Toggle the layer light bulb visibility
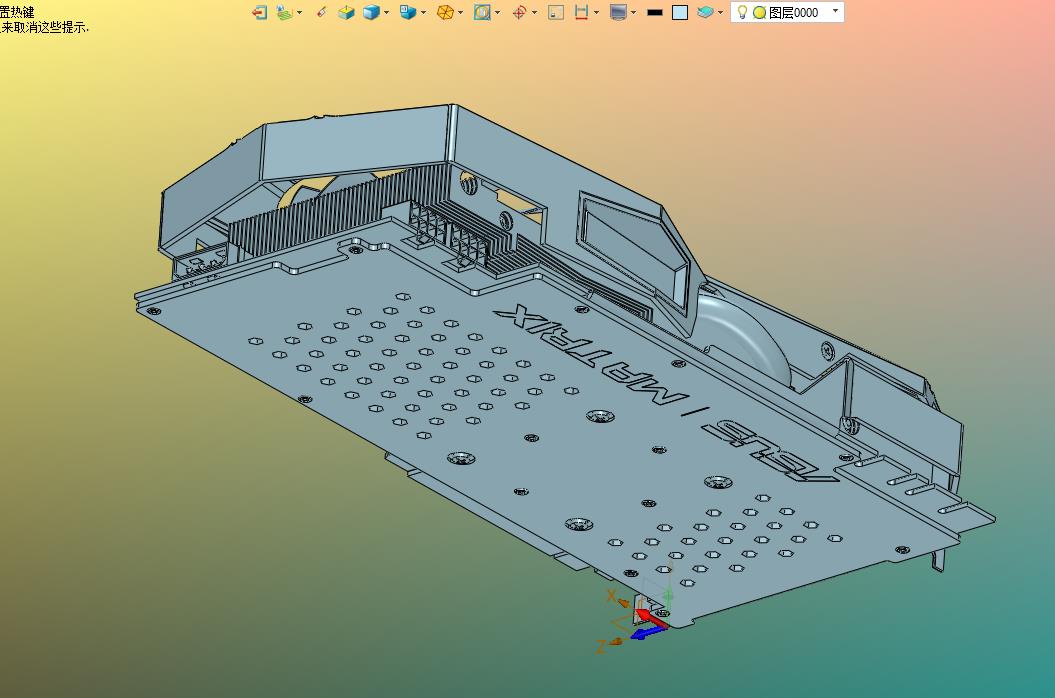 pos(742,12)
